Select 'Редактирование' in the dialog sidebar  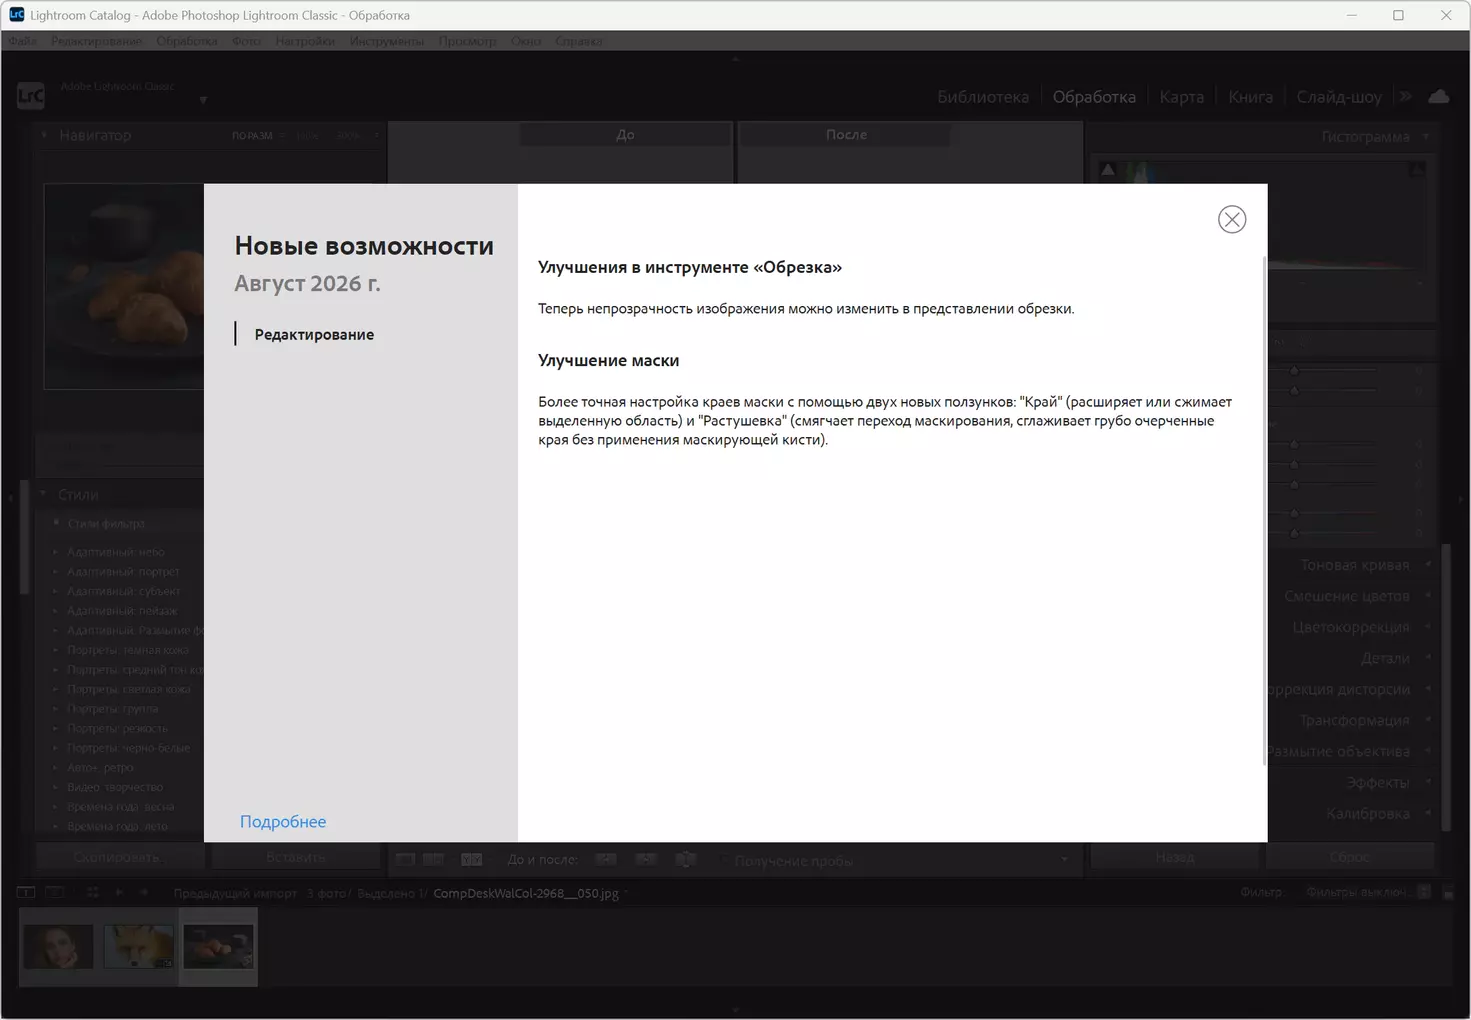[314, 334]
